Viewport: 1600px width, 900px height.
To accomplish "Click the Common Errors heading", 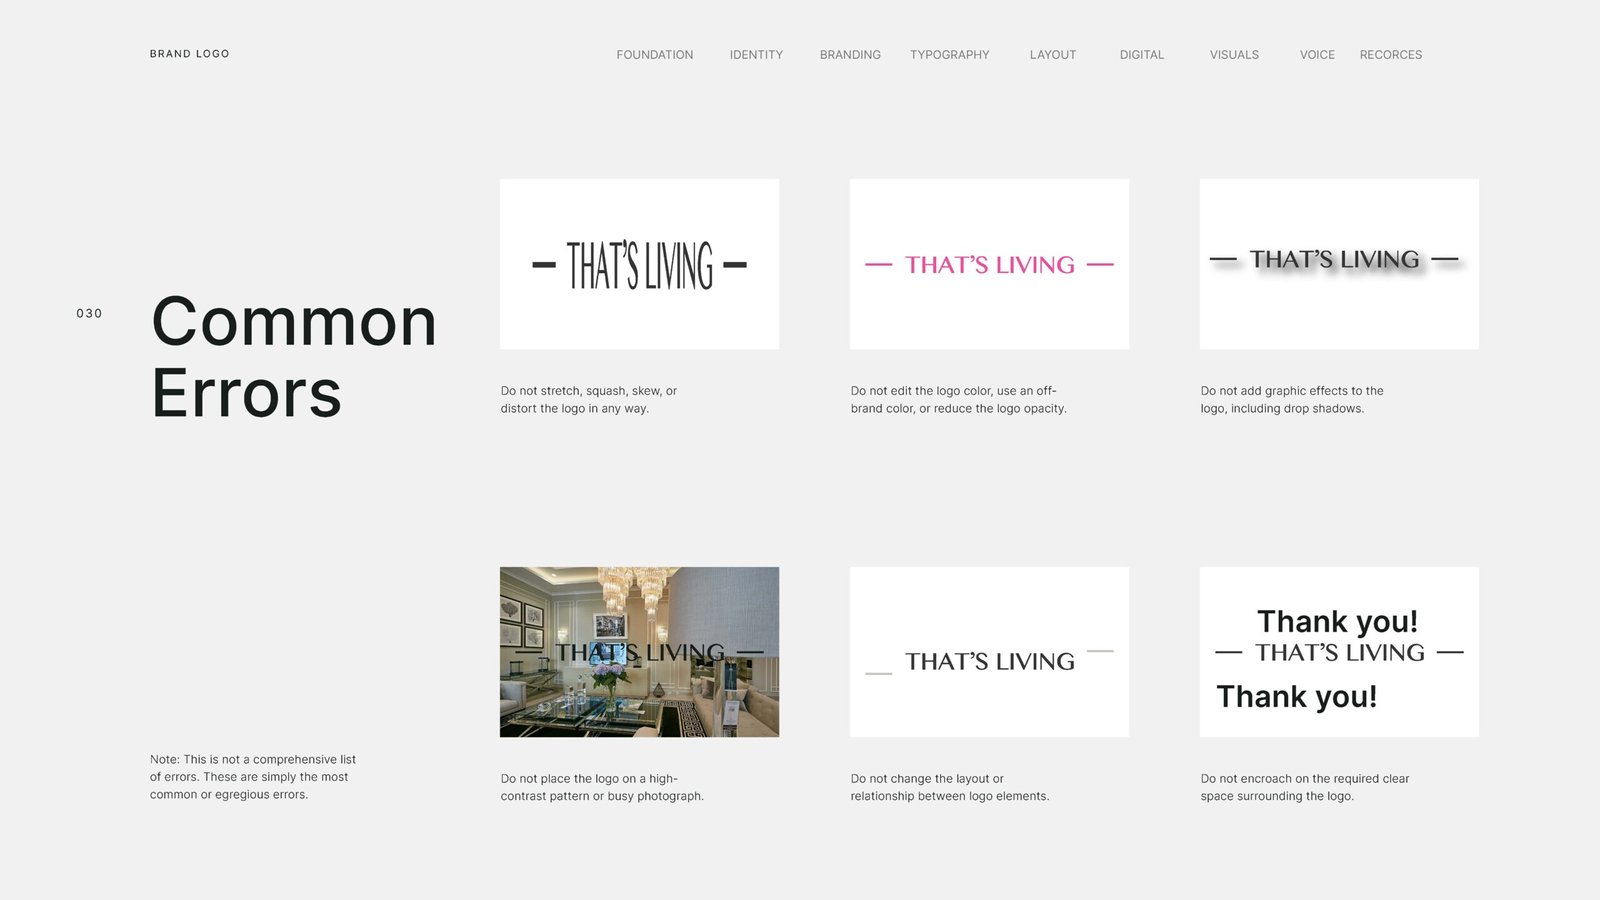I will (294, 357).
